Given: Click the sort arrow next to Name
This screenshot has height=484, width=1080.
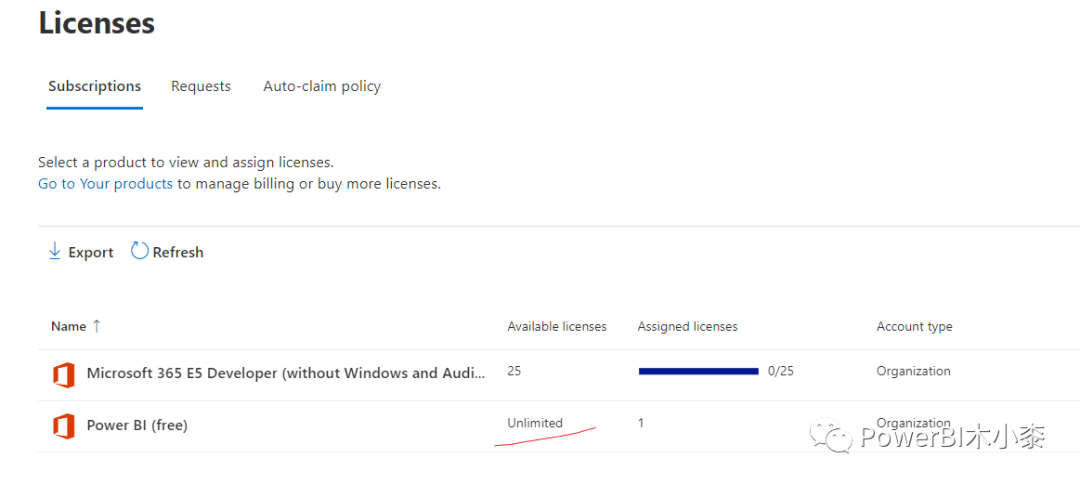Looking at the screenshot, I should click(97, 326).
